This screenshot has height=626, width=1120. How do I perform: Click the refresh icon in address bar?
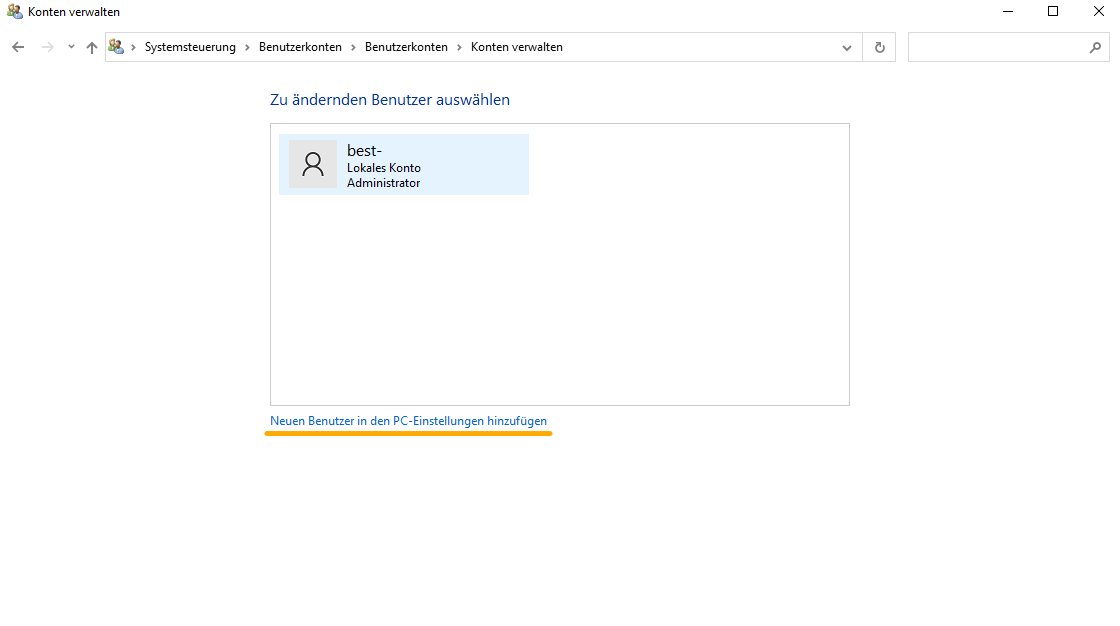(879, 46)
